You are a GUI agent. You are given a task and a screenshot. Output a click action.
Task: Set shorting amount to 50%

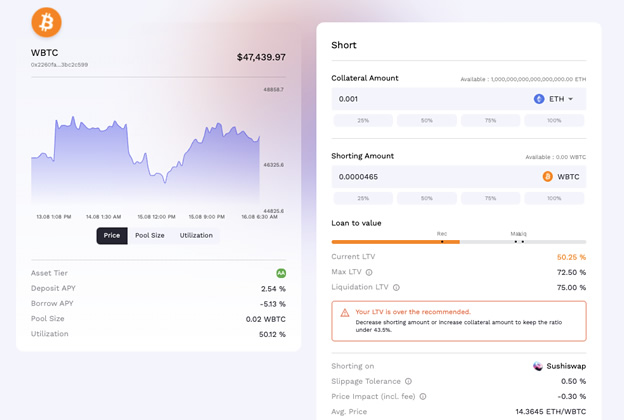[426, 198]
